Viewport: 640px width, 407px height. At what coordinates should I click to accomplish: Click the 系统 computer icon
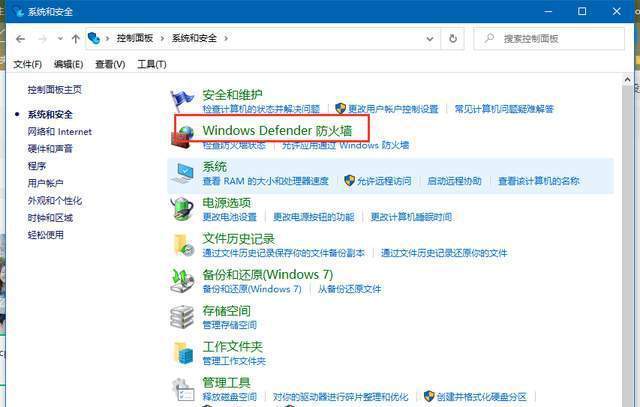[182, 173]
